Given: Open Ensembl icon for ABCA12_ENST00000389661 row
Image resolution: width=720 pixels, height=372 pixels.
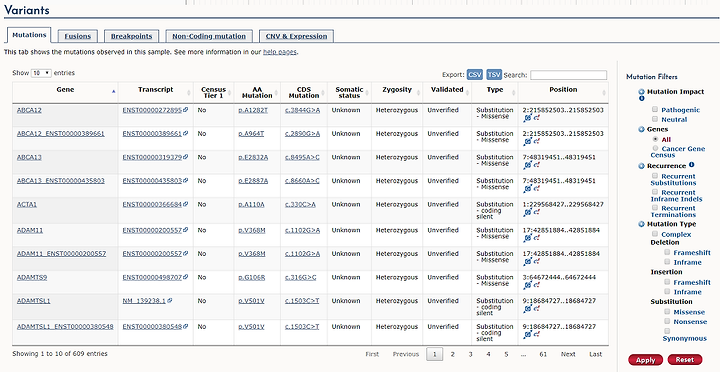Looking at the screenshot, I should point(536,142).
